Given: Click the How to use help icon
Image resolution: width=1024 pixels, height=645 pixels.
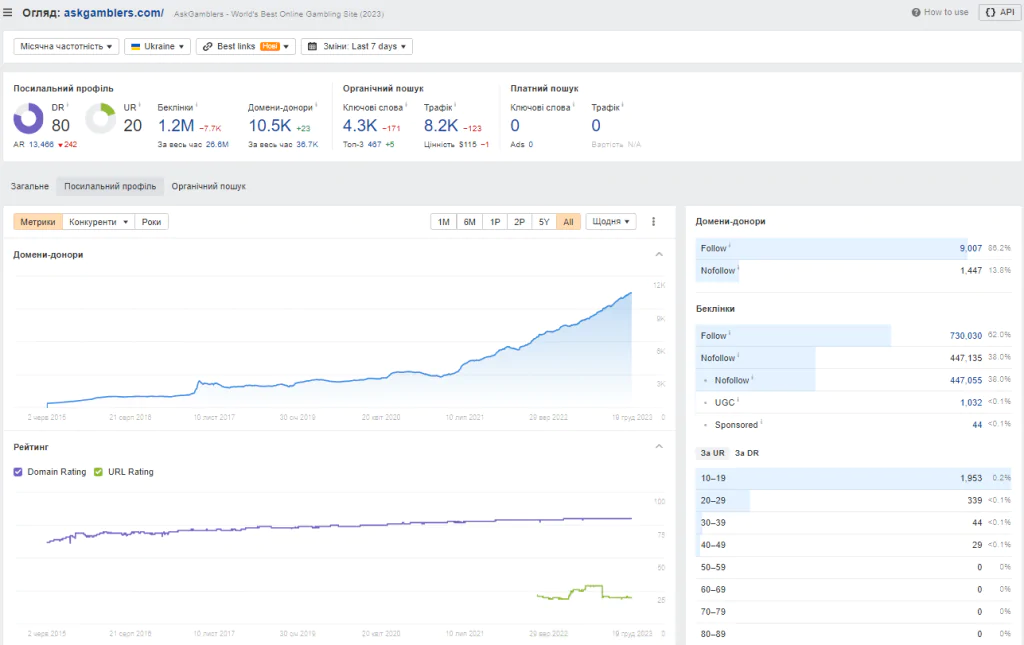Looking at the screenshot, I should pos(916,12).
